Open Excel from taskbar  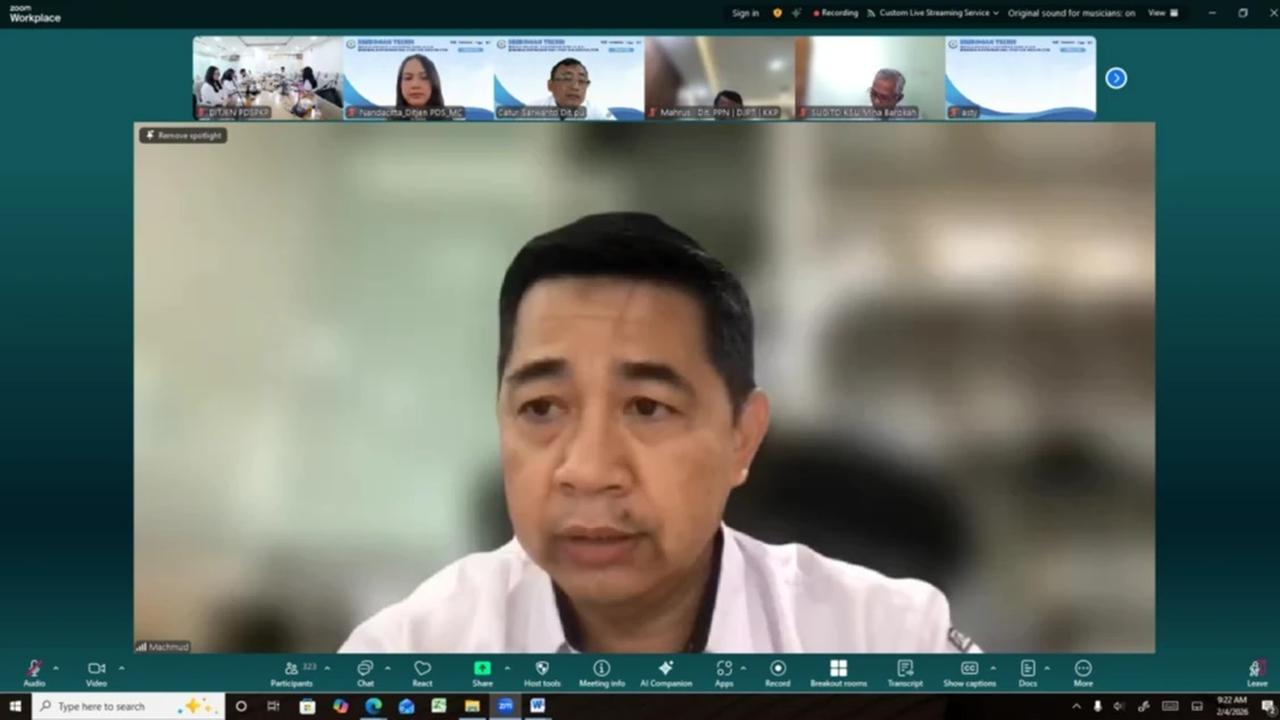pos(439,706)
